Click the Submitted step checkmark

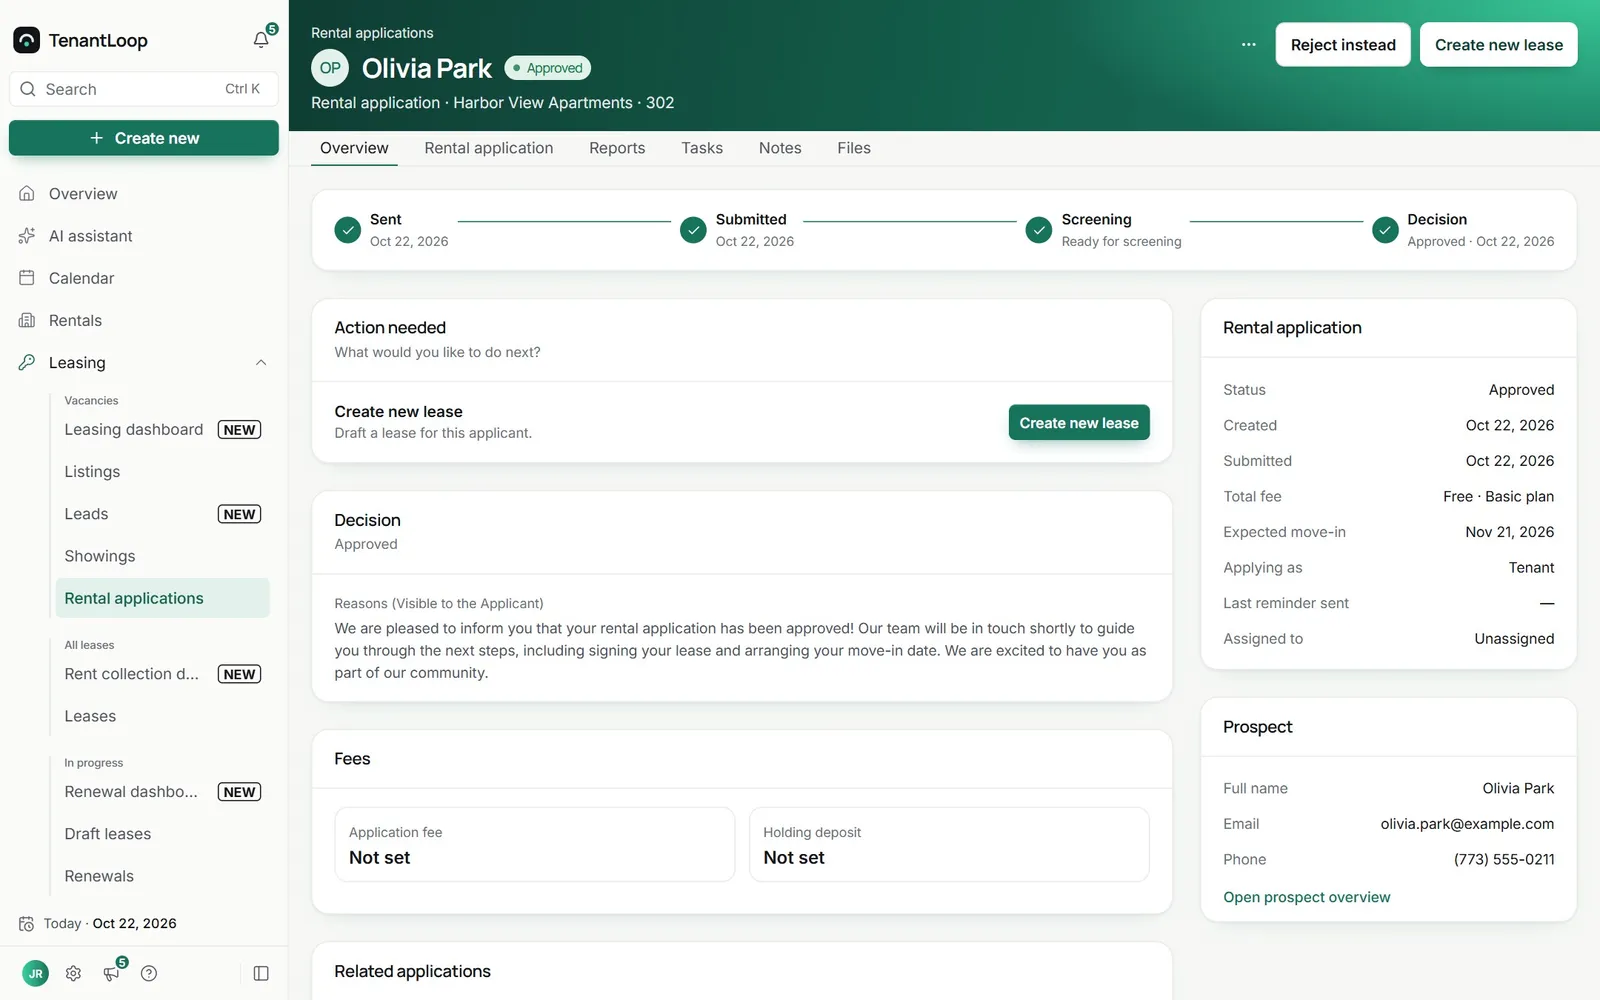pyautogui.click(x=693, y=230)
